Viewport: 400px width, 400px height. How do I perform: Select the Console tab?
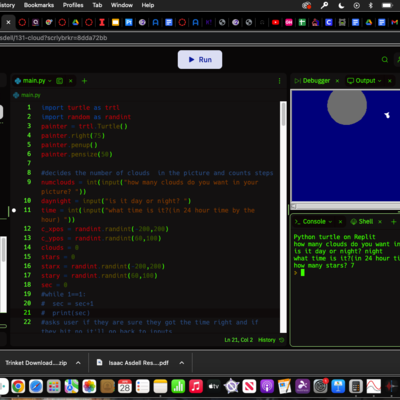(310, 222)
